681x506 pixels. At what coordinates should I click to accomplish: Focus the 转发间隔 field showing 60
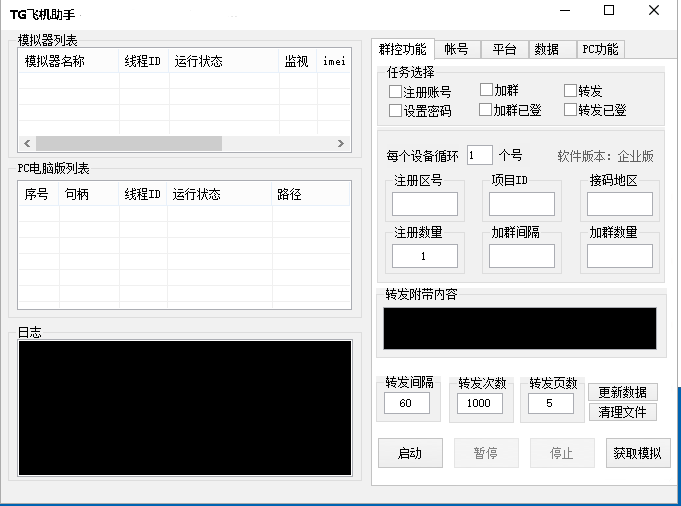coord(406,403)
